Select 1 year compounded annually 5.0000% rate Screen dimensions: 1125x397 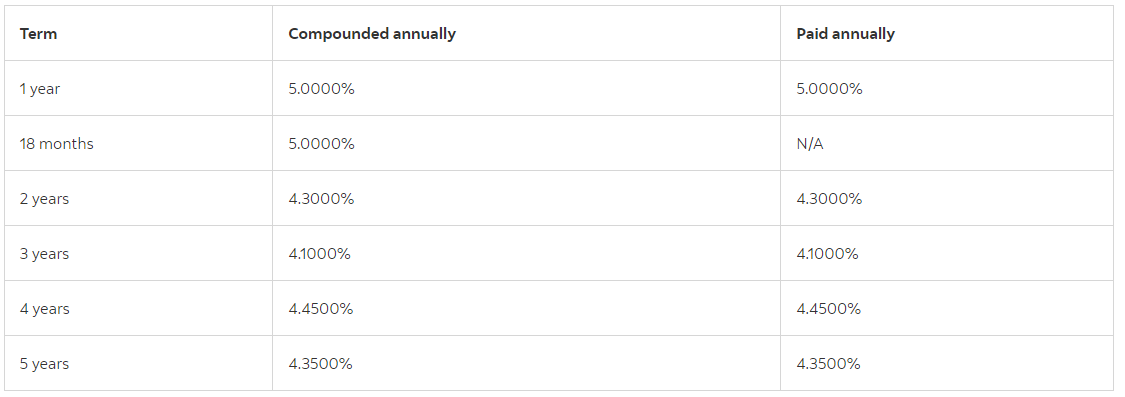(321, 89)
